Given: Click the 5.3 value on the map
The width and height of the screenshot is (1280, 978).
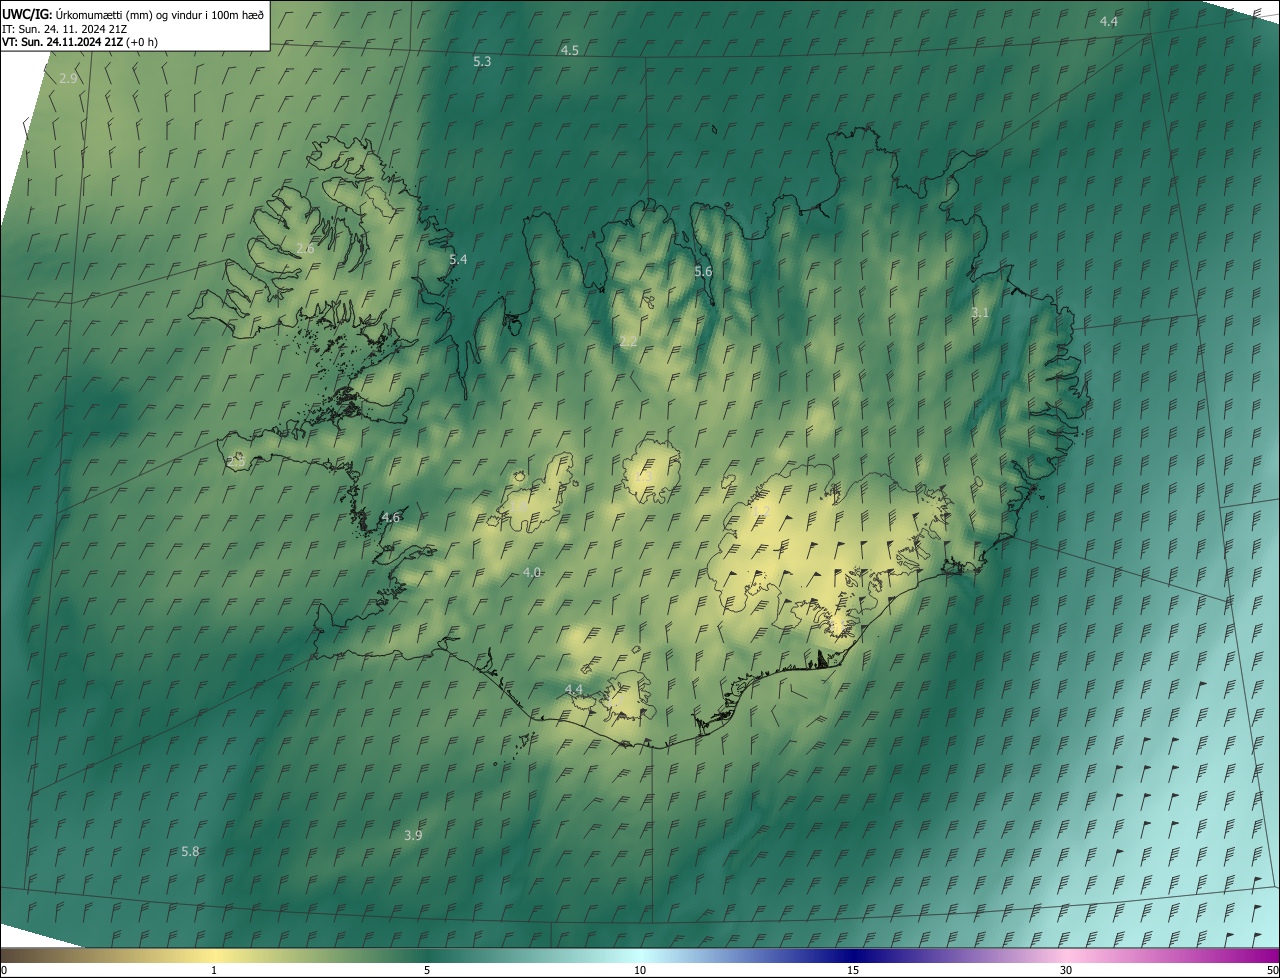Looking at the screenshot, I should (x=482, y=62).
